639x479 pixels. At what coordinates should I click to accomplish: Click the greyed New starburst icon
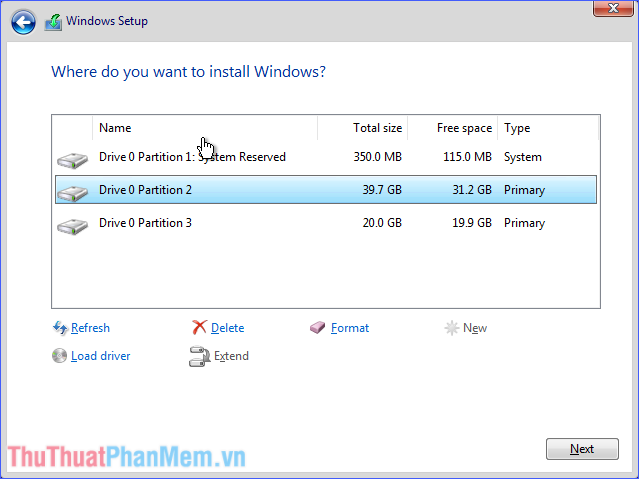click(452, 328)
